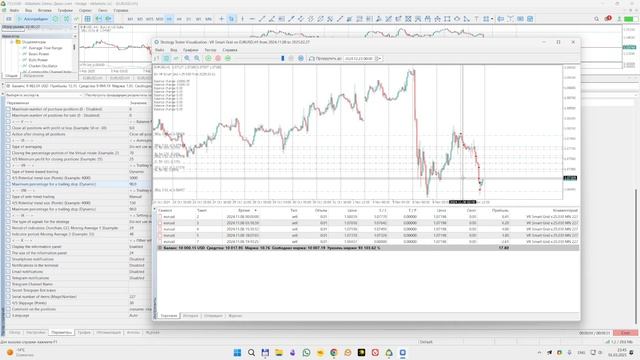Tick the 'Smartphone notifications' parameter checkbox
Image resolution: width=640 pixels, height=360 pixels.
click(8, 259)
